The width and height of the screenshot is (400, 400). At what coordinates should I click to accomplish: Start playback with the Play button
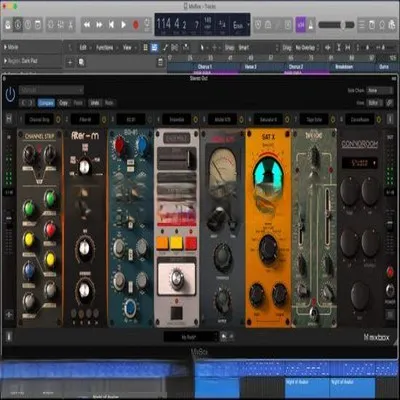(123, 25)
